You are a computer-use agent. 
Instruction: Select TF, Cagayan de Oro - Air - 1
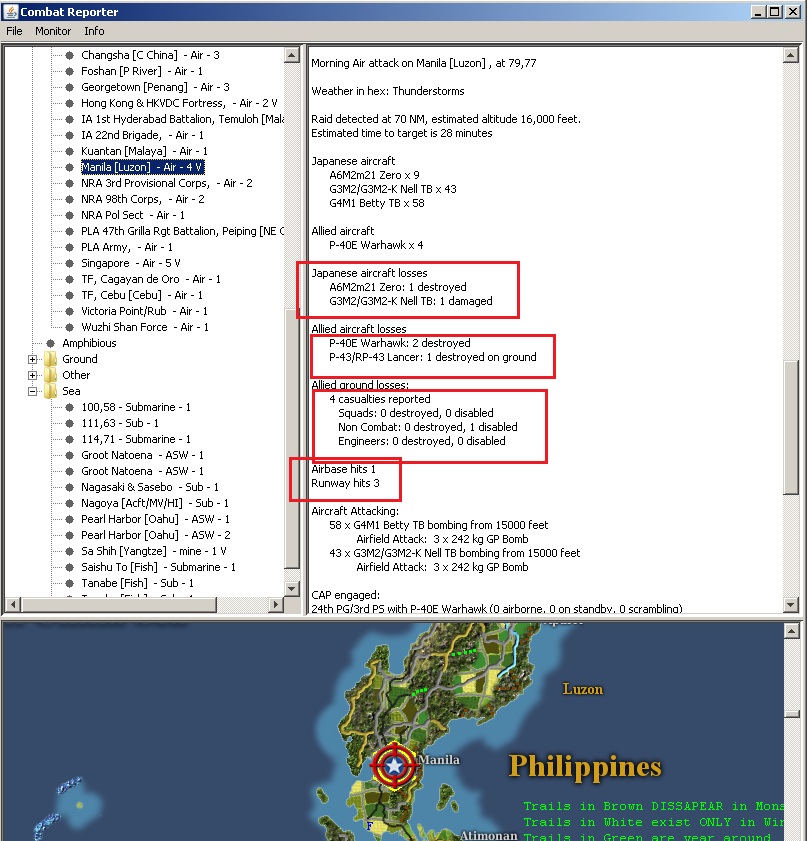151,279
